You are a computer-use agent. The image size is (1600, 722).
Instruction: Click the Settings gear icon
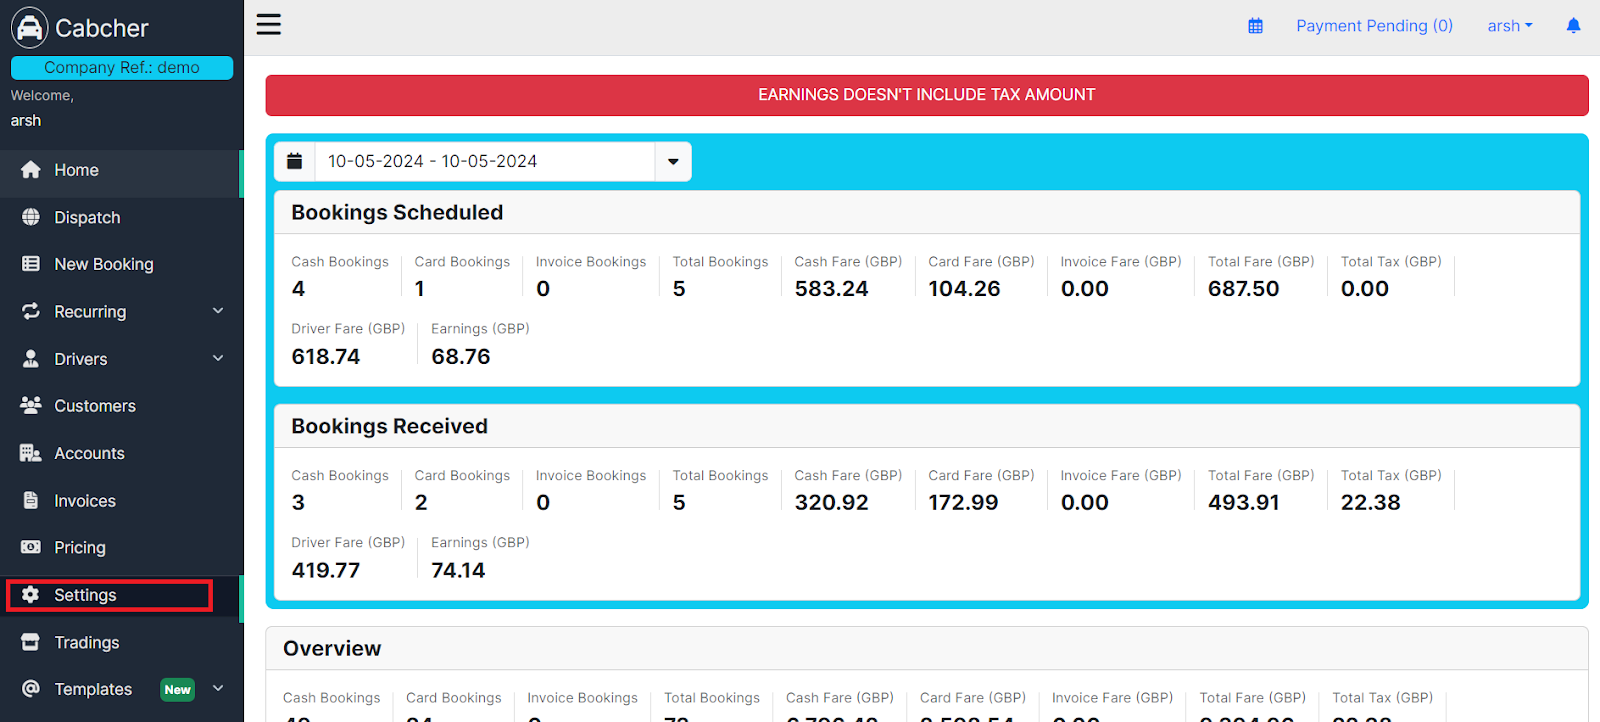click(x=31, y=595)
